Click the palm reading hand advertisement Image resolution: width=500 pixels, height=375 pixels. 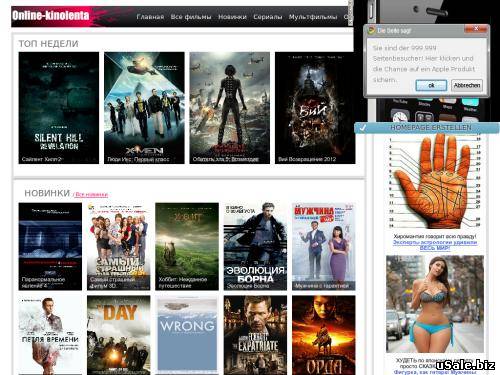coord(435,182)
